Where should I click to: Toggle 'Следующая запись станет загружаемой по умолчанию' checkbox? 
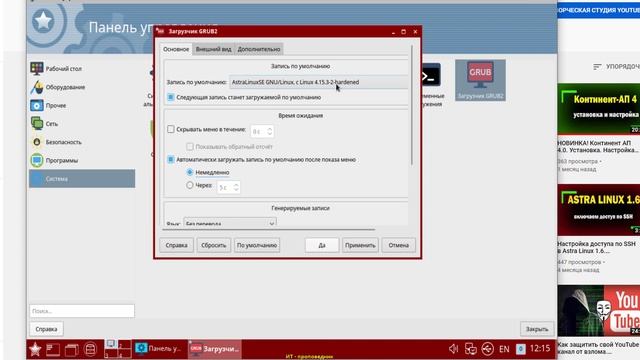(171, 97)
